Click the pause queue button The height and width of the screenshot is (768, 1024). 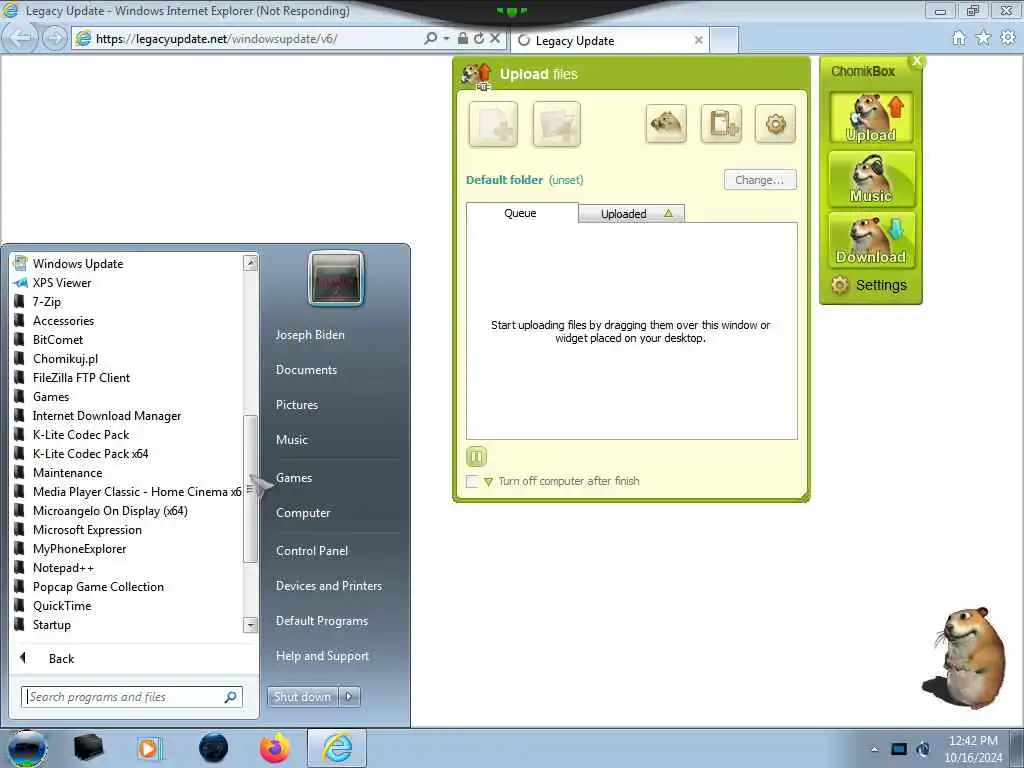[477, 456]
